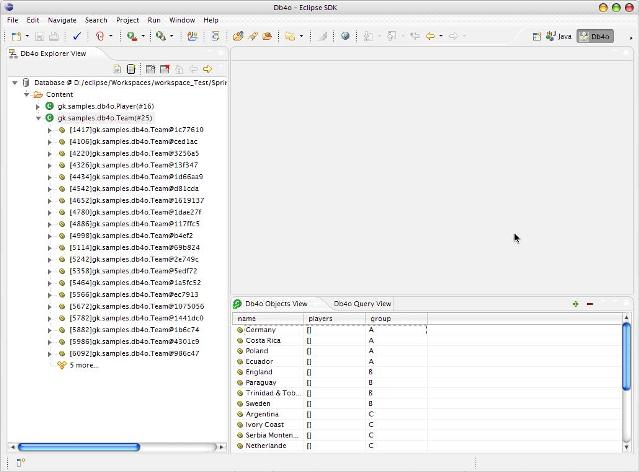The height and width of the screenshot is (472, 639).
Task: Click the green plus icon in Objects View
Action: (575, 303)
